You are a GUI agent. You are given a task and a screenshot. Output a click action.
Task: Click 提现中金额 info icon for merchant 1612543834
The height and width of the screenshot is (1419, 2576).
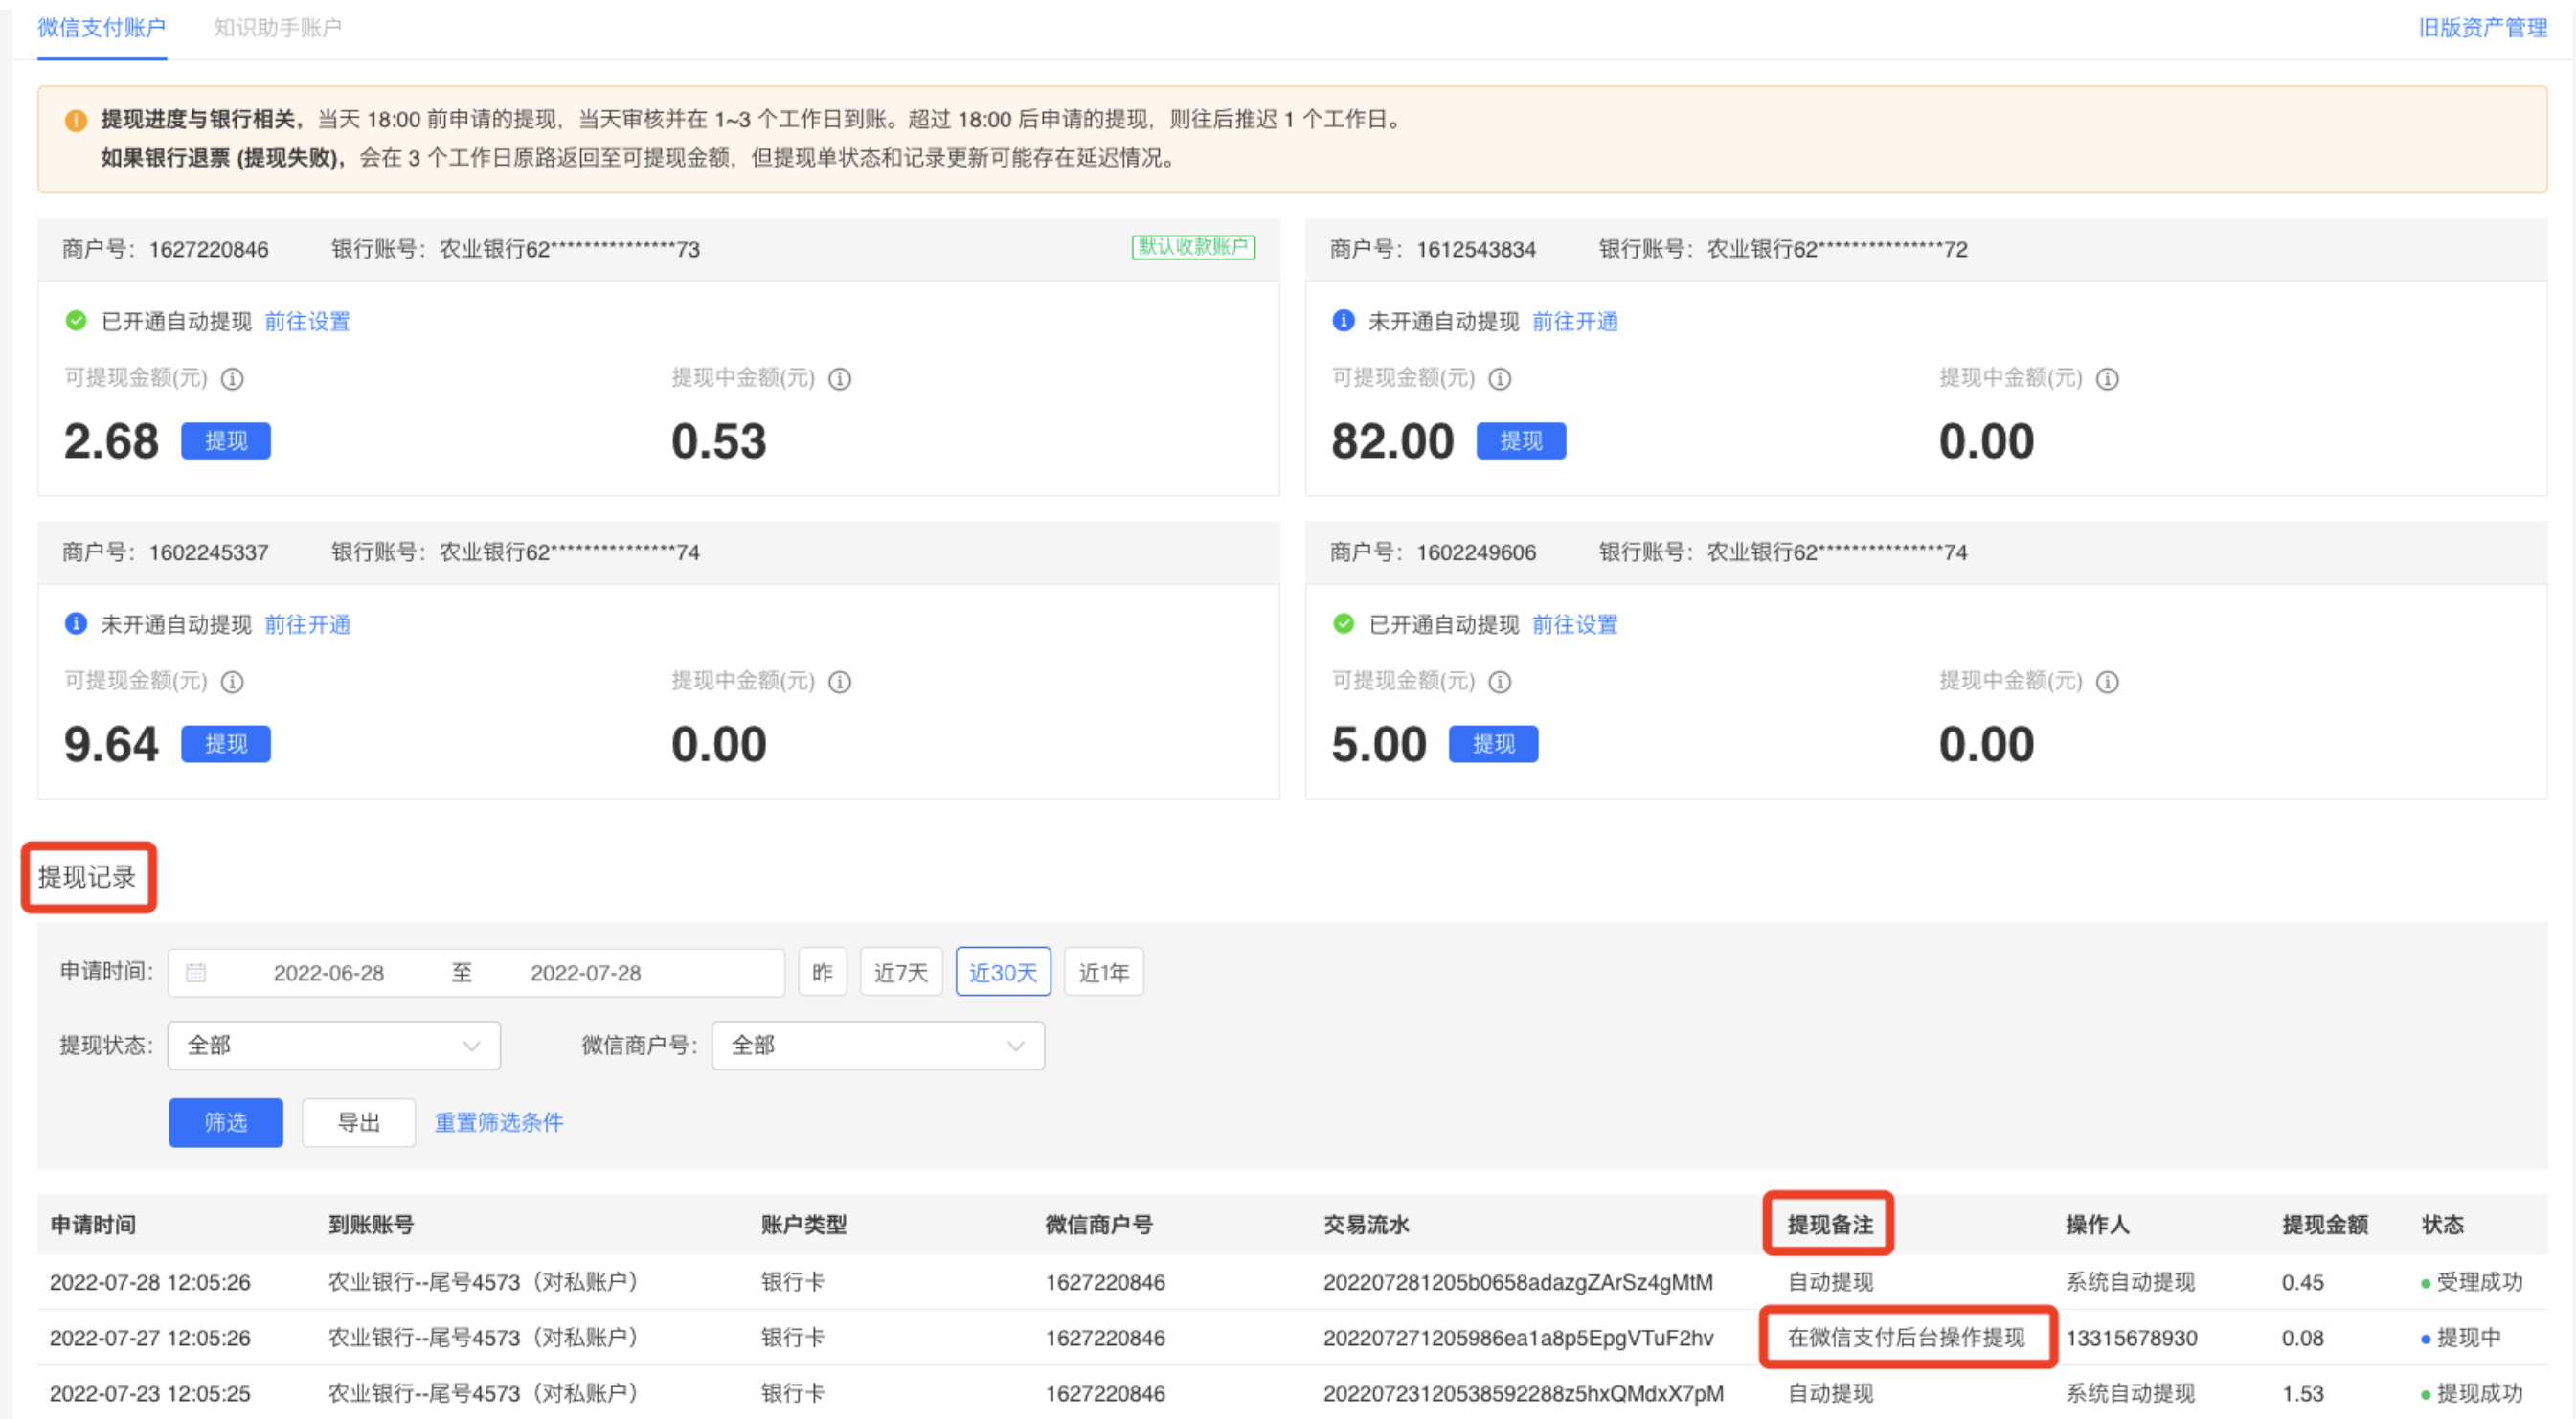coord(2107,379)
